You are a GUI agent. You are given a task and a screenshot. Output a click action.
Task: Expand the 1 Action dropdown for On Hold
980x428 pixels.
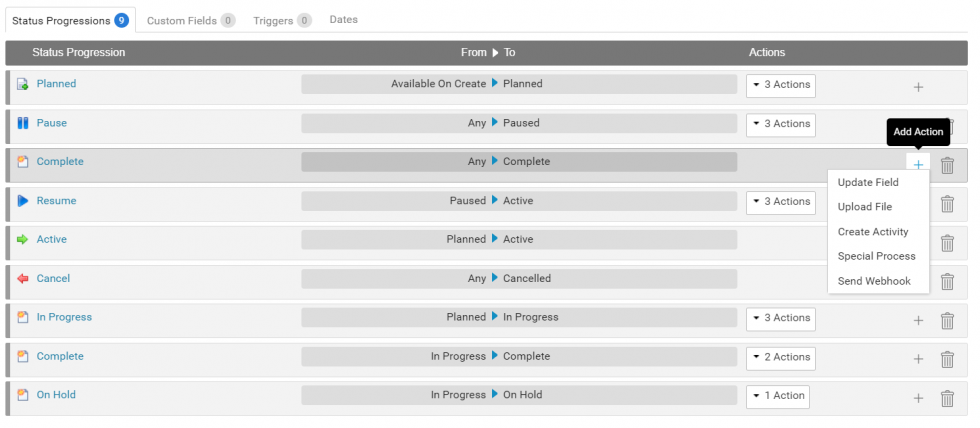tap(778, 396)
